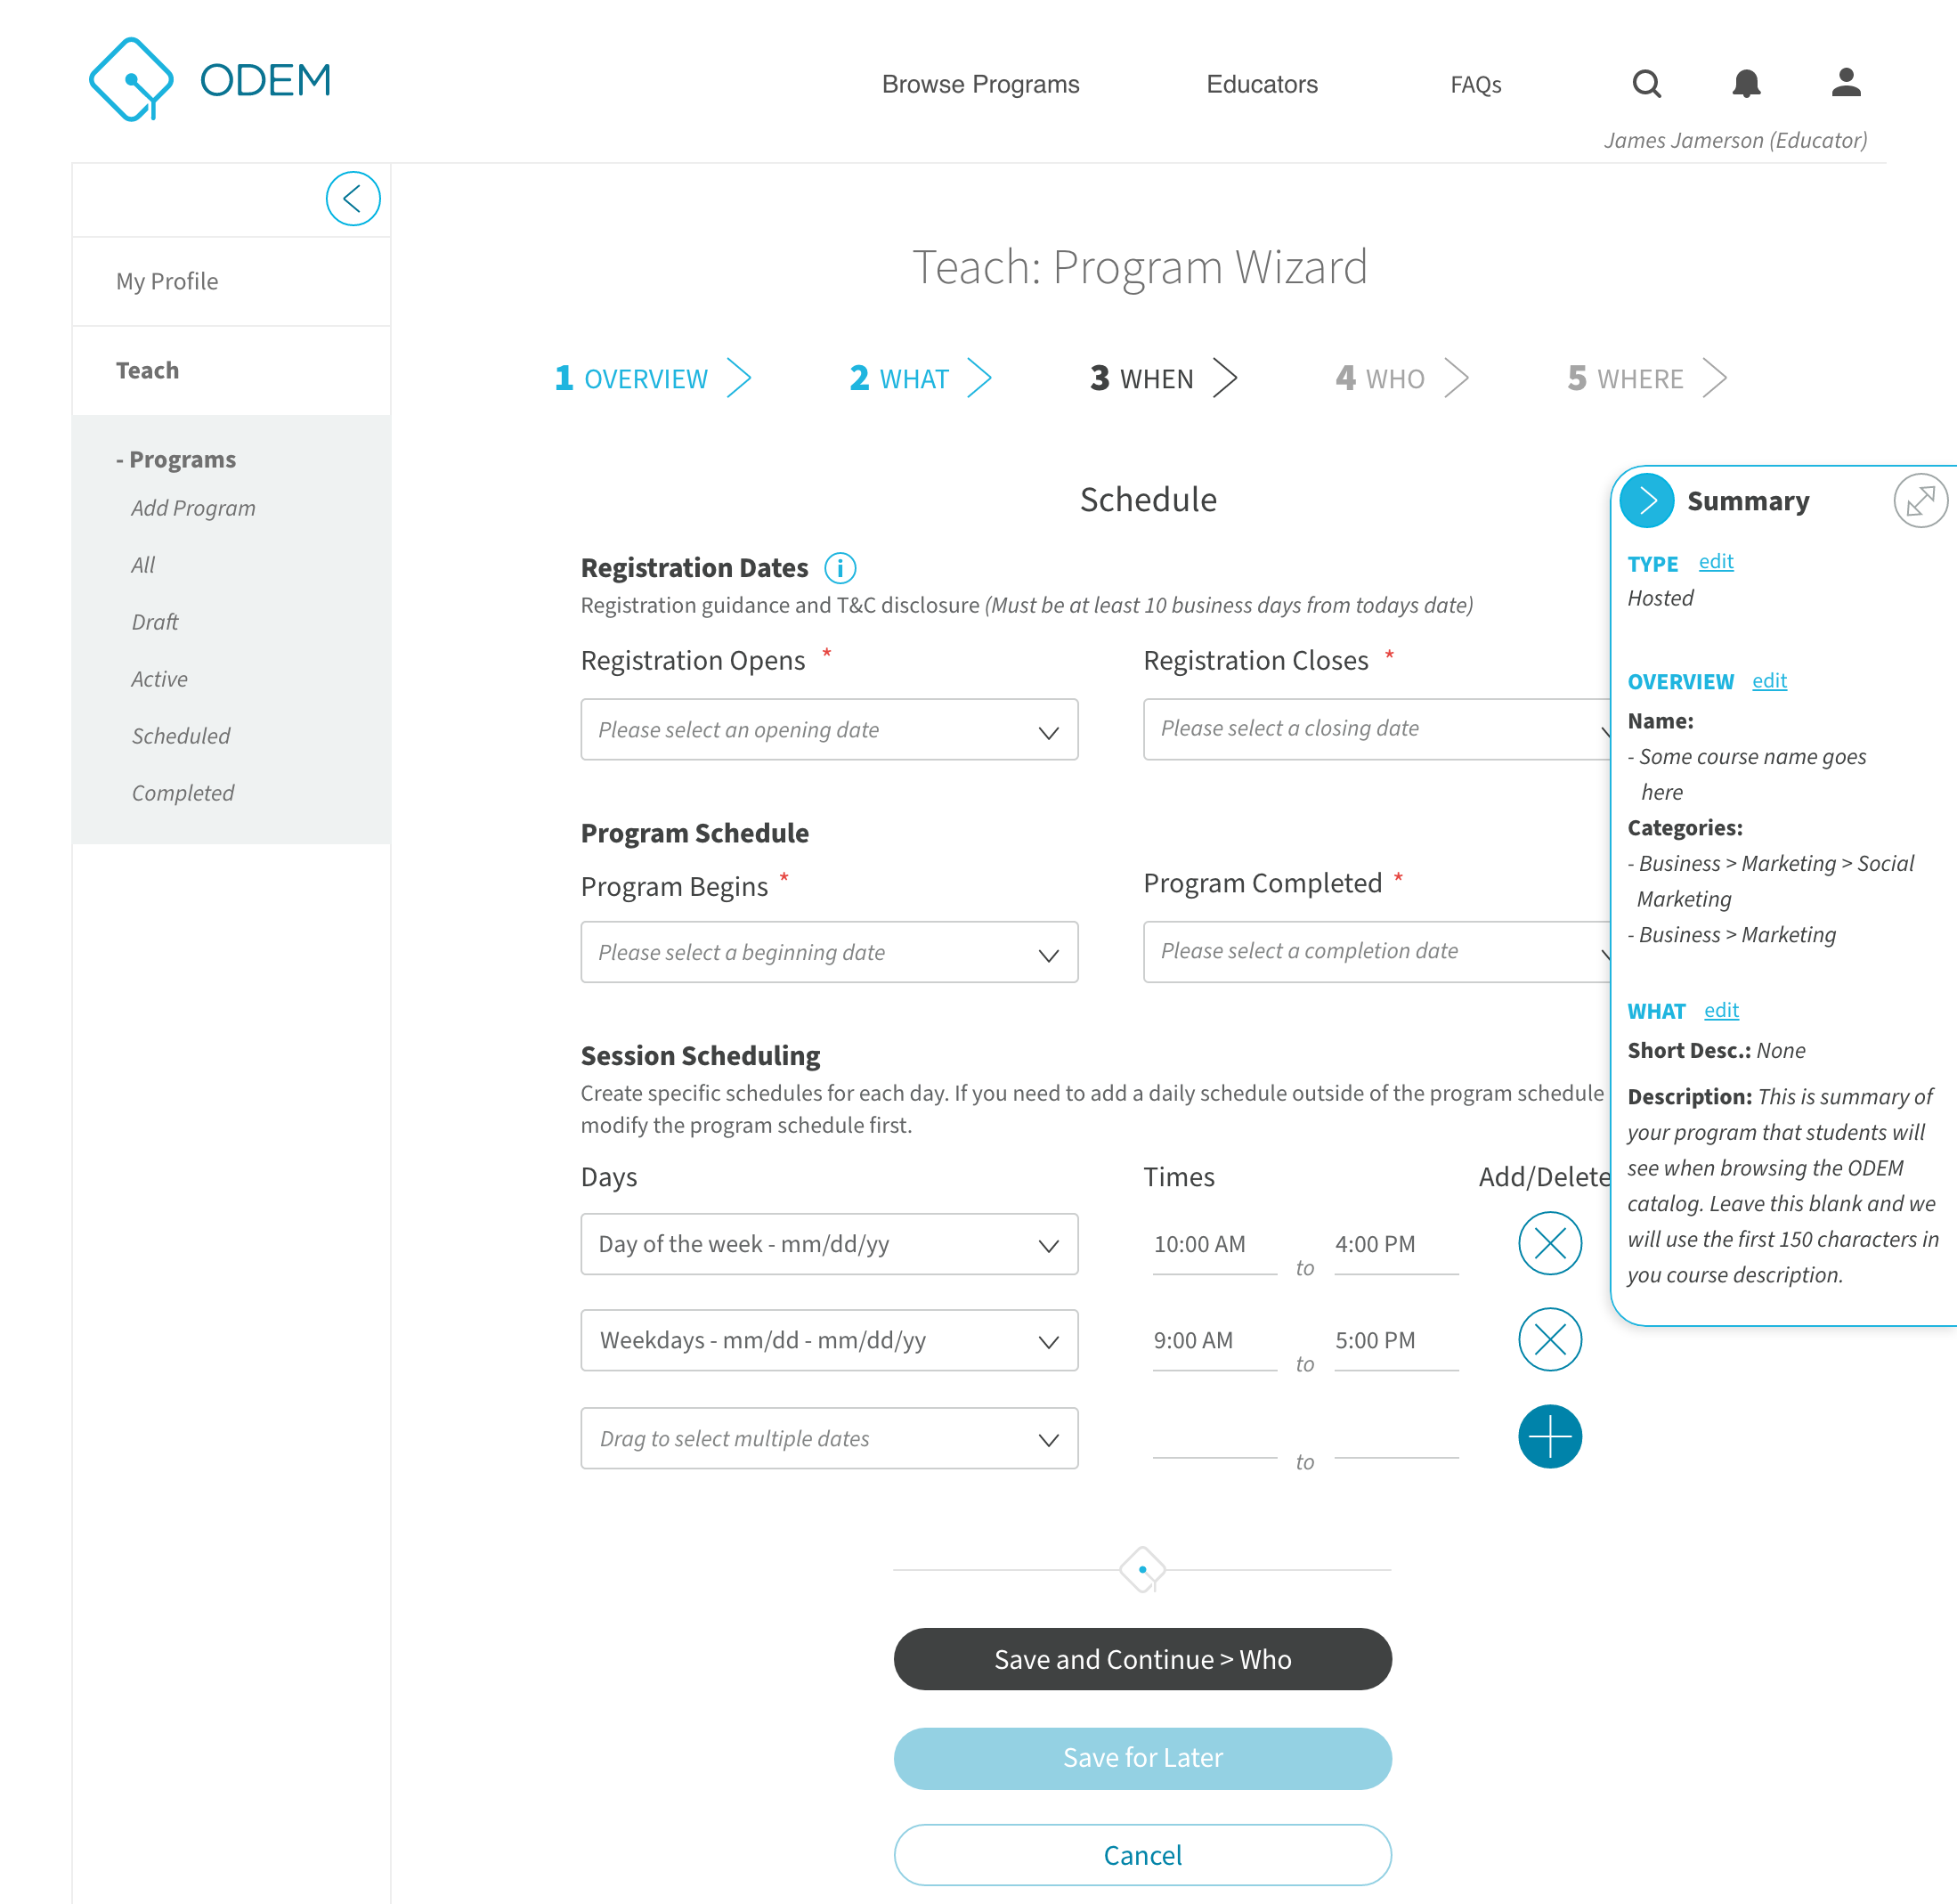The width and height of the screenshot is (1957, 1904).
Task: Open the user account icon
Action: [x=1846, y=84]
